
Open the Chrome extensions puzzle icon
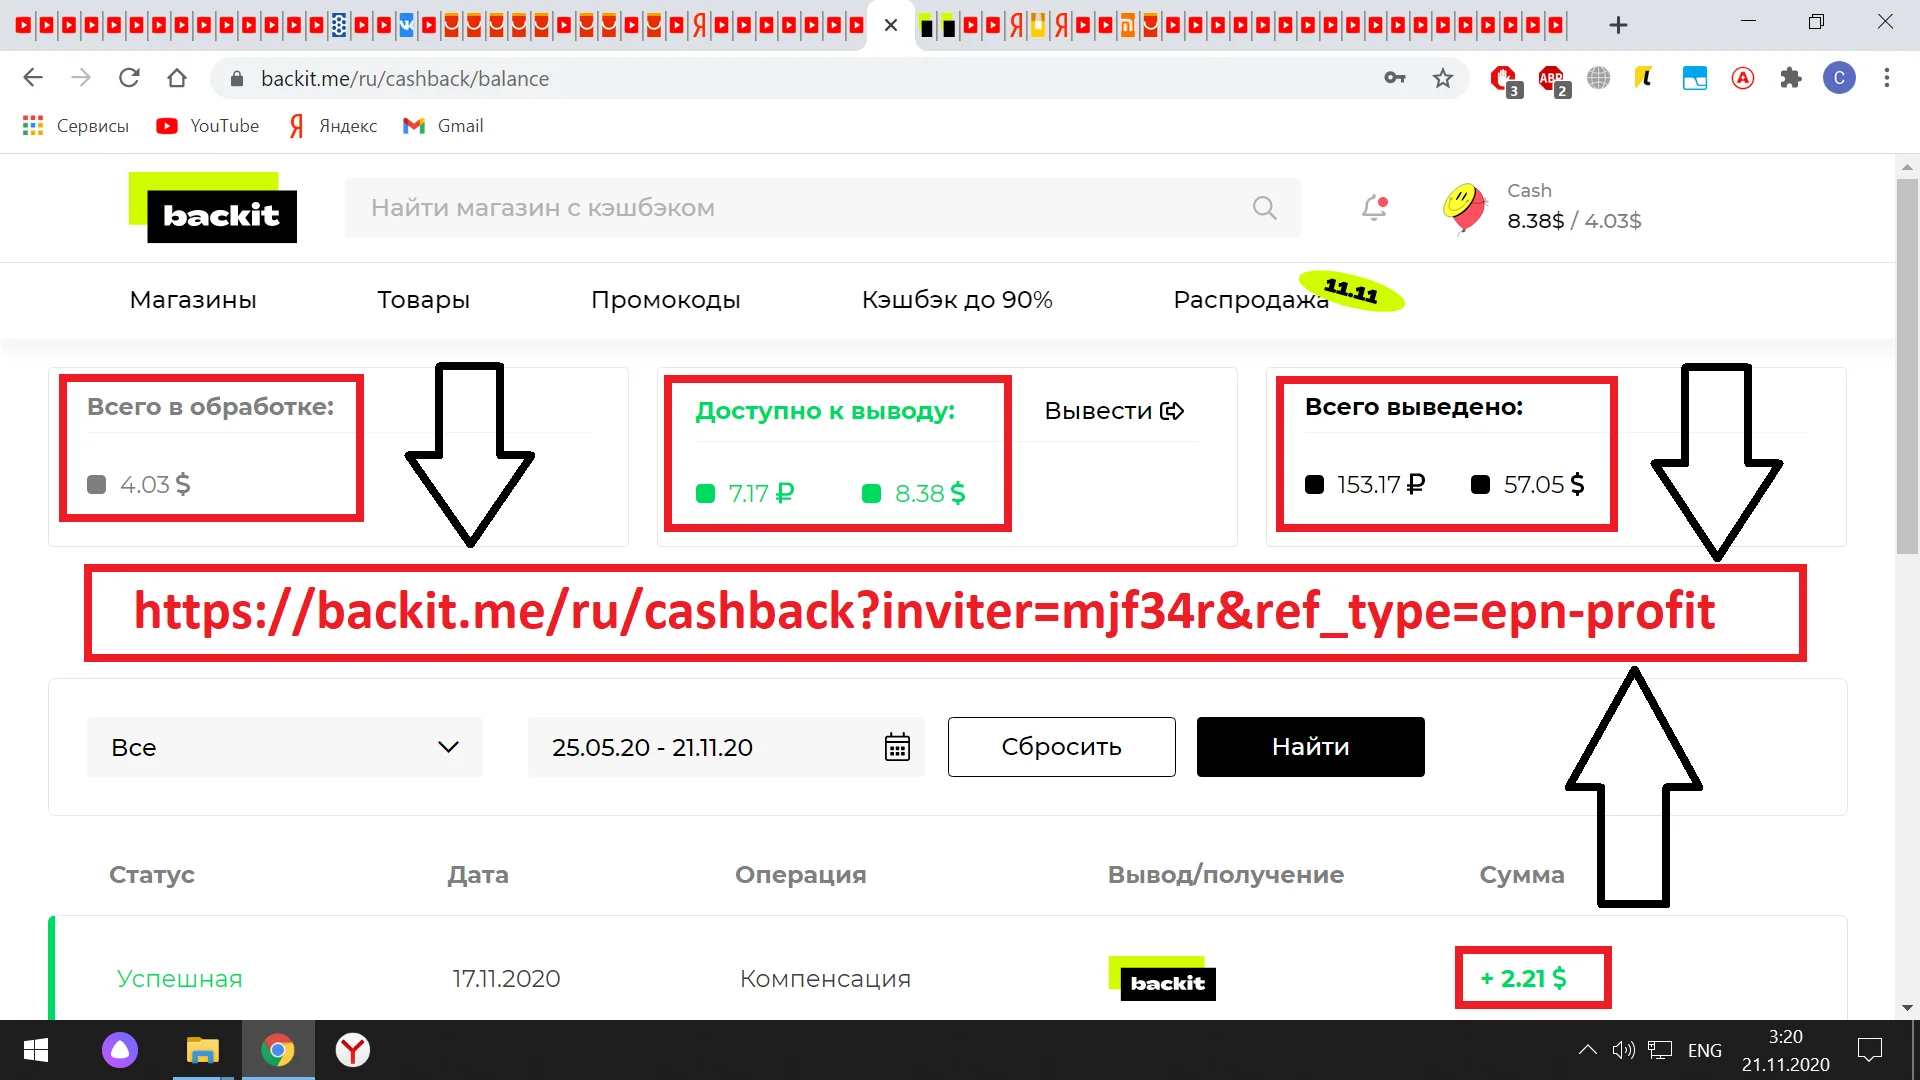1790,78
